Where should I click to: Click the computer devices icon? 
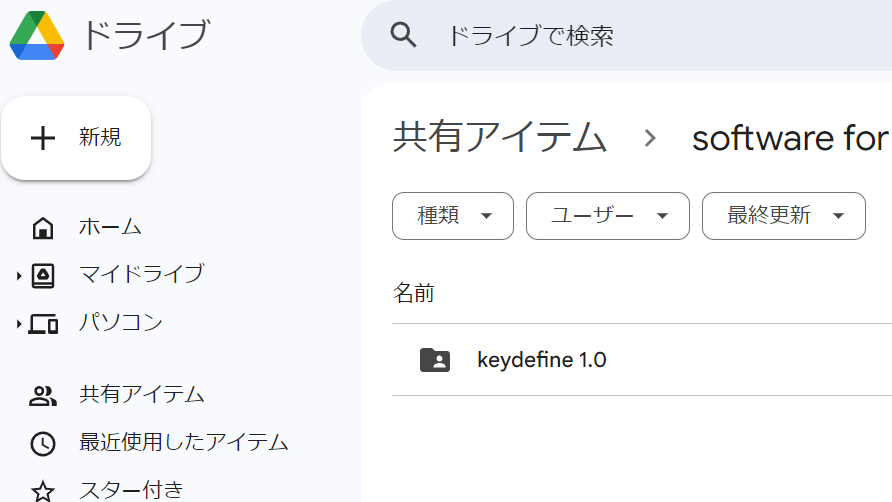43,324
